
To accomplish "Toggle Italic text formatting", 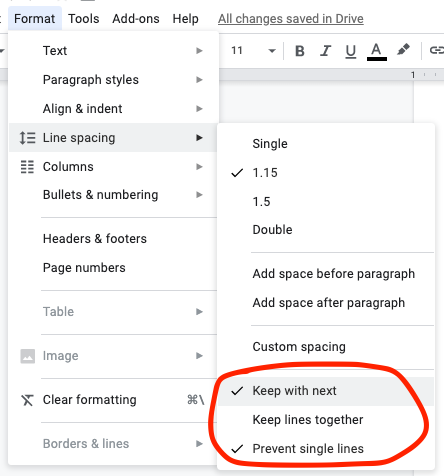I will [325, 51].
